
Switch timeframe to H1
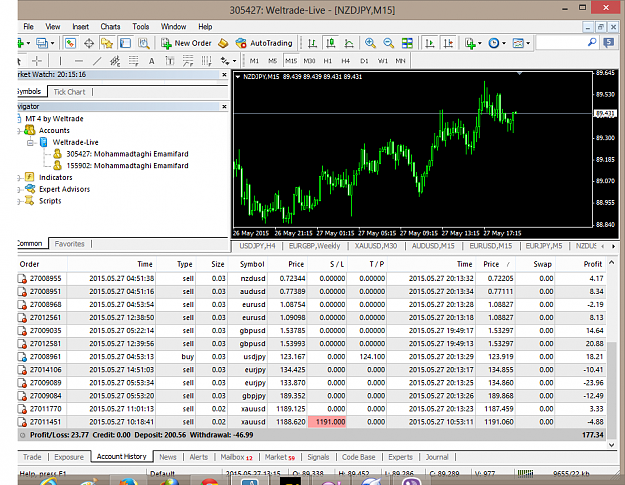pos(327,61)
